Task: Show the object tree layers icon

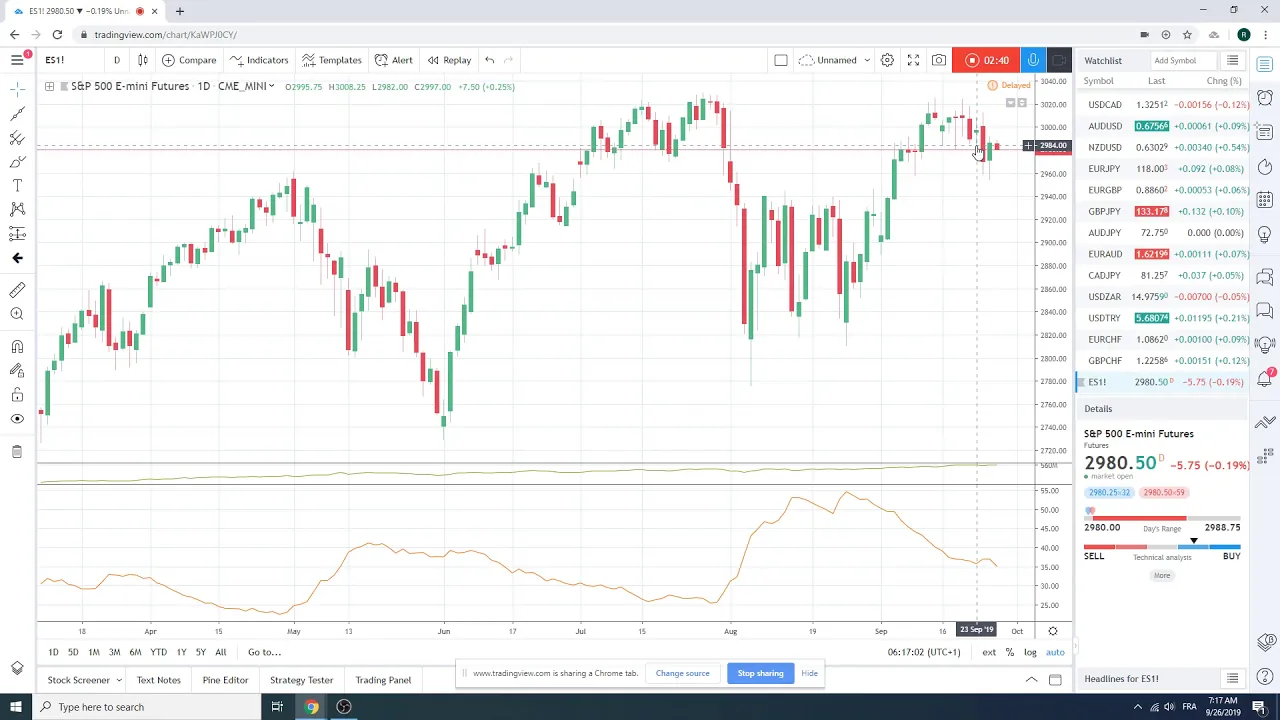Action: [17, 668]
